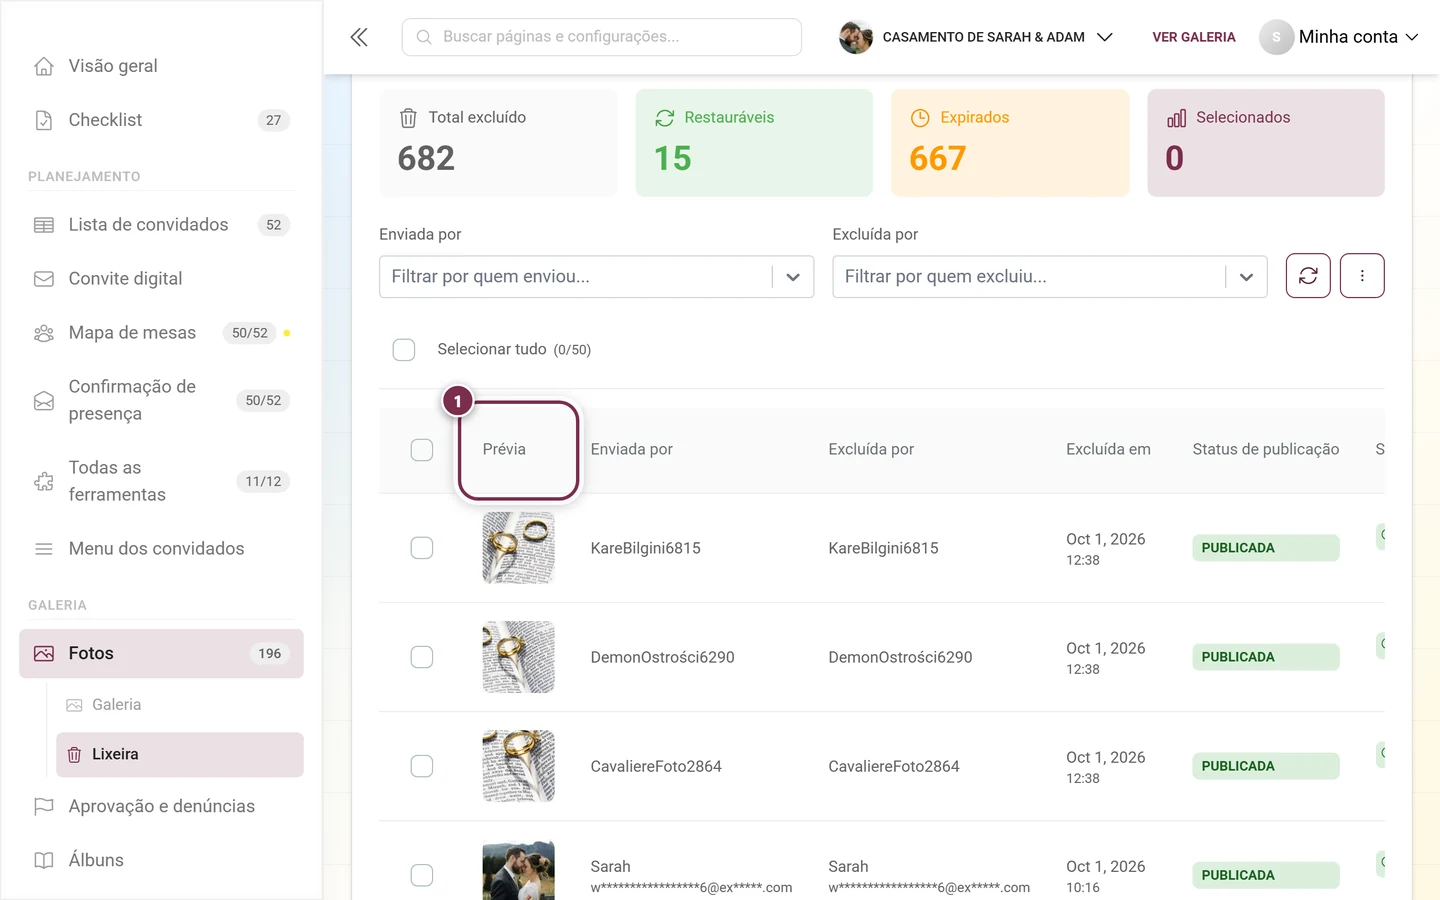This screenshot has width=1440, height=900.
Task: Click the trash icon next to Lixeira
Action: click(x=74, y=755)
